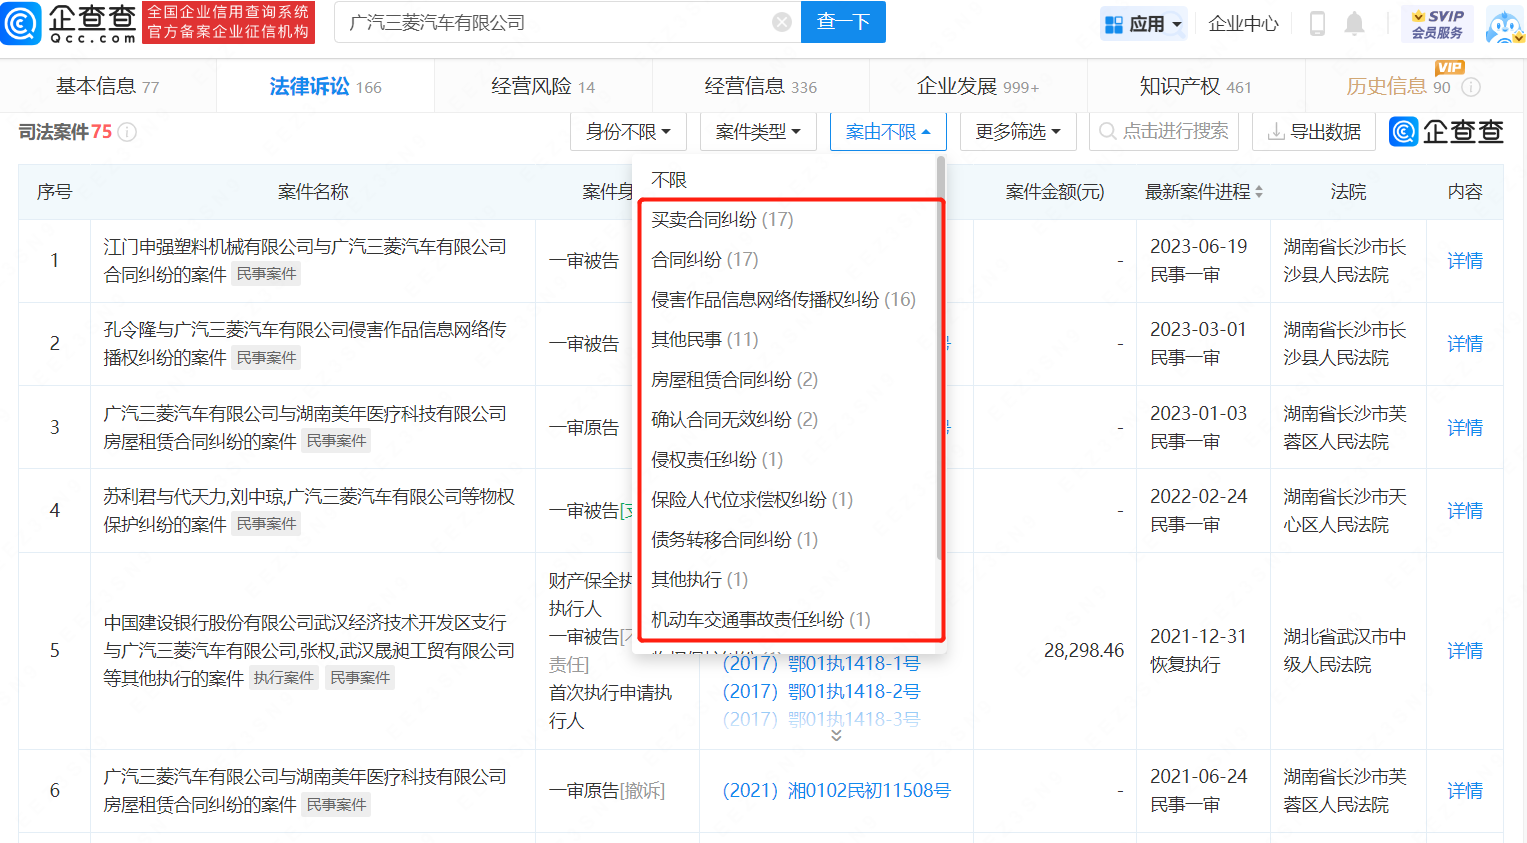Viewport: 1527px width, 843px height.
Task: Open the 更多筛选 dropdown
Action: [x=1018, y=132]
